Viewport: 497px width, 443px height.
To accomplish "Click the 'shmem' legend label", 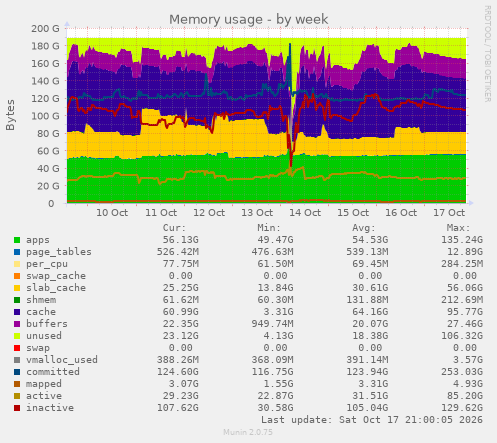I will [x=41, y=300].
